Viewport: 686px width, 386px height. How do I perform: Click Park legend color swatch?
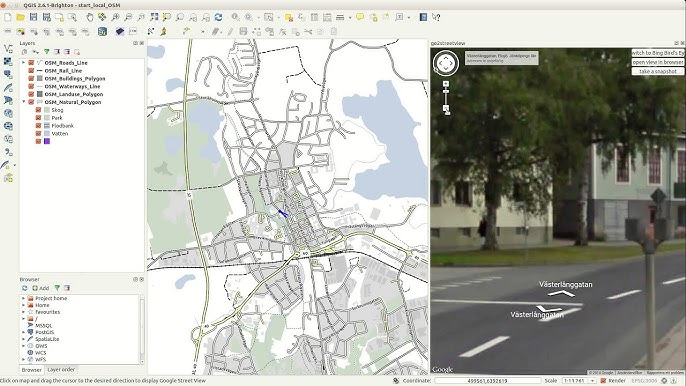47,118
